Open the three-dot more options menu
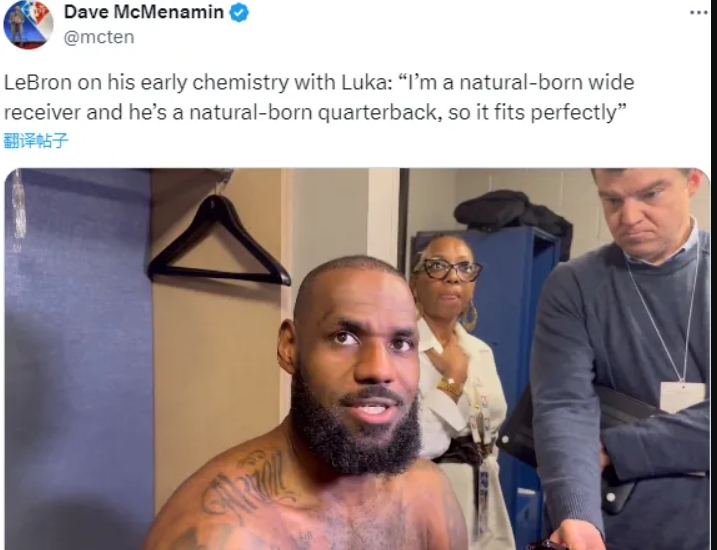This screenshot has width=717, height=550. pos(698,12)
